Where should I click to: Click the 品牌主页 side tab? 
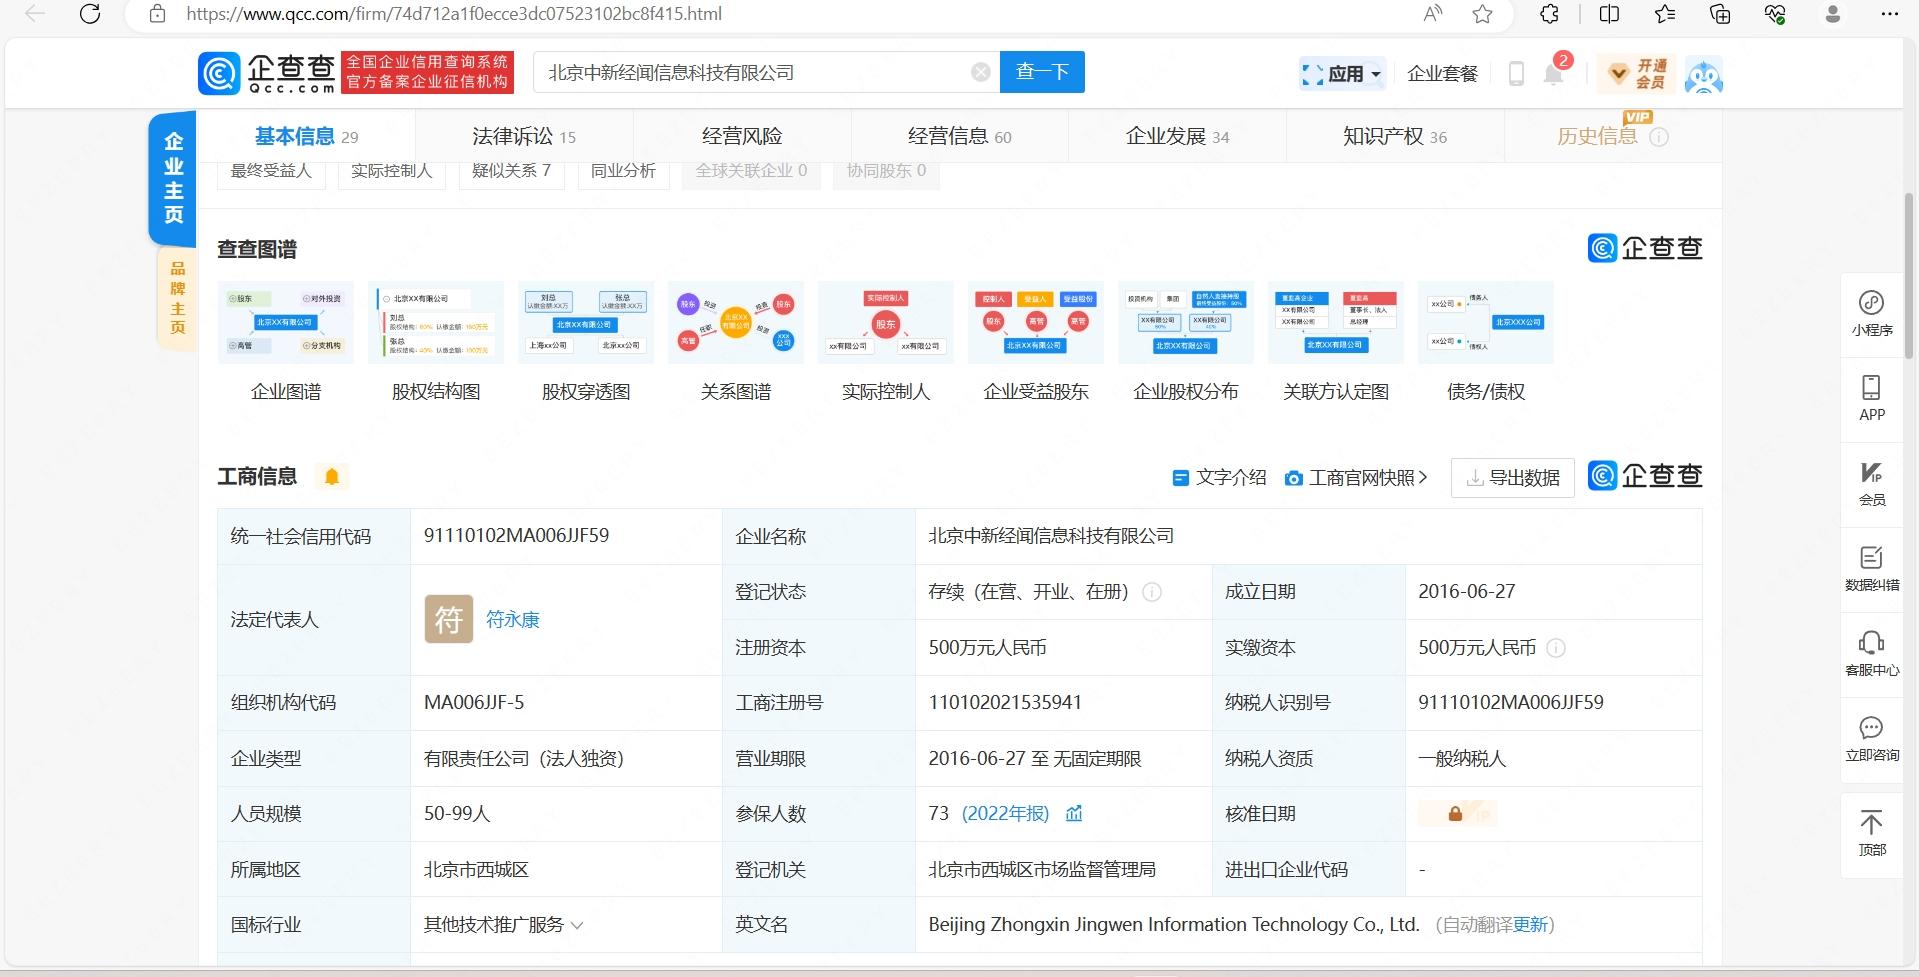(x=177, y=297)
